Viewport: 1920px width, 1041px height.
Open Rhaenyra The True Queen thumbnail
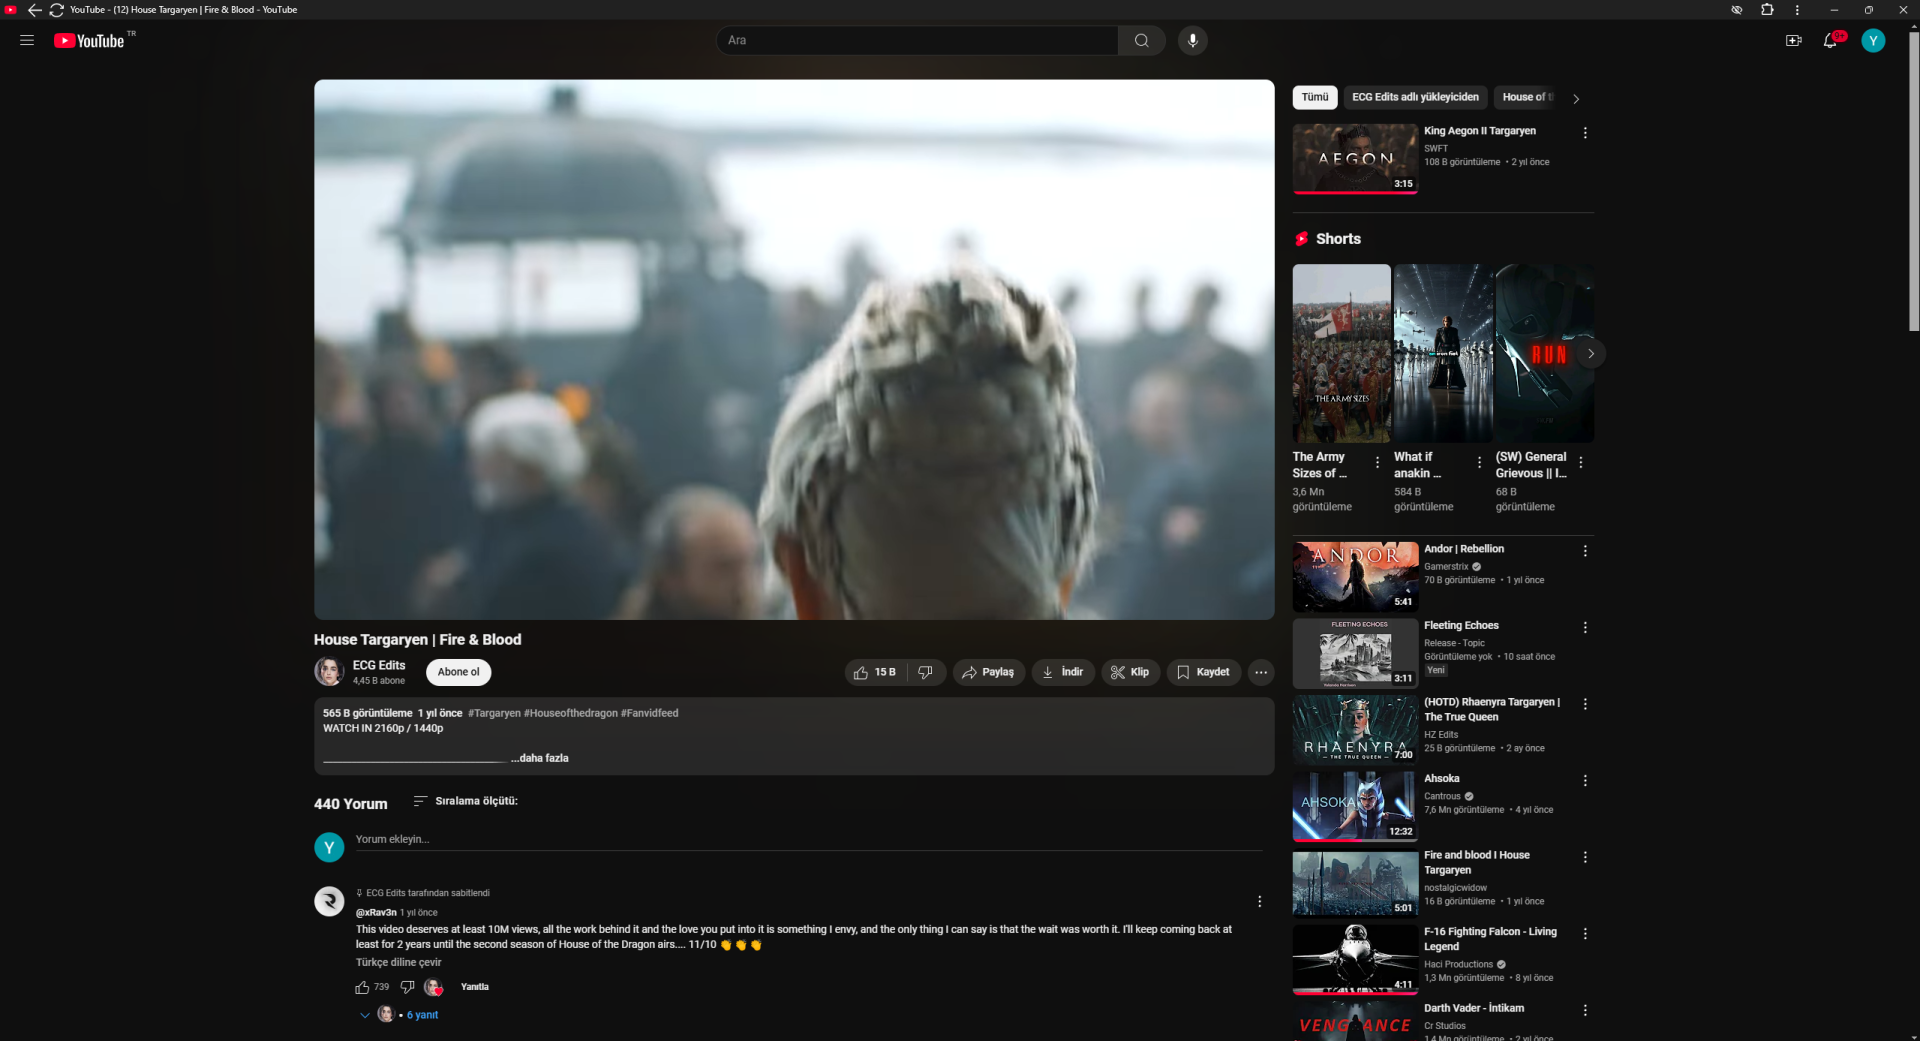point(1355,730)
